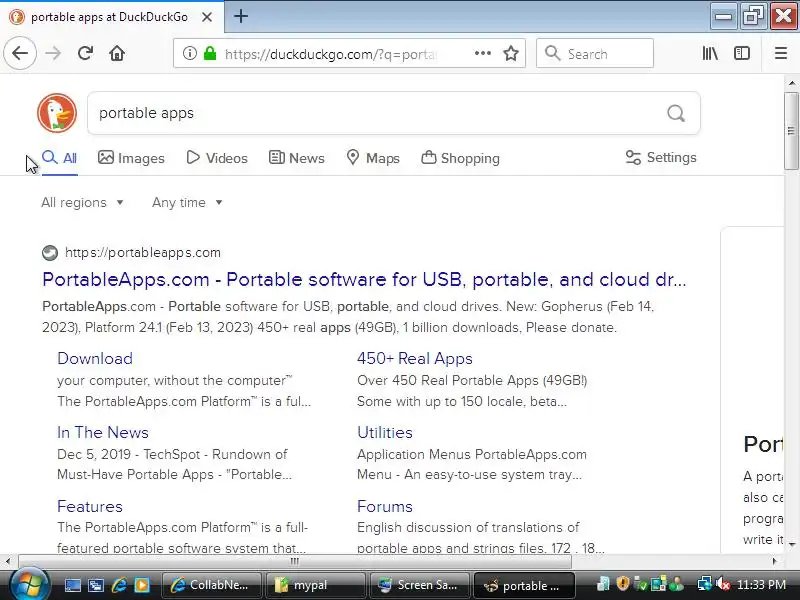Switch to mypal taskbar window
The width and height of the screenshot is (800, 600).
click(315, 585)
